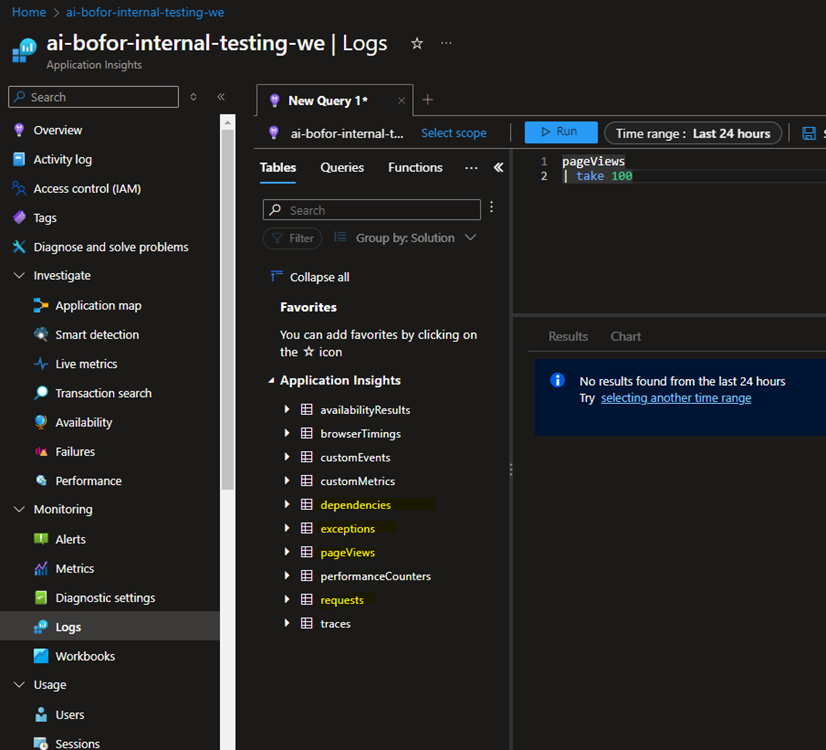Open more tabs ellipsis next to Functions
826x750 pixels.
pyautogui.click(x=471, y=168)
